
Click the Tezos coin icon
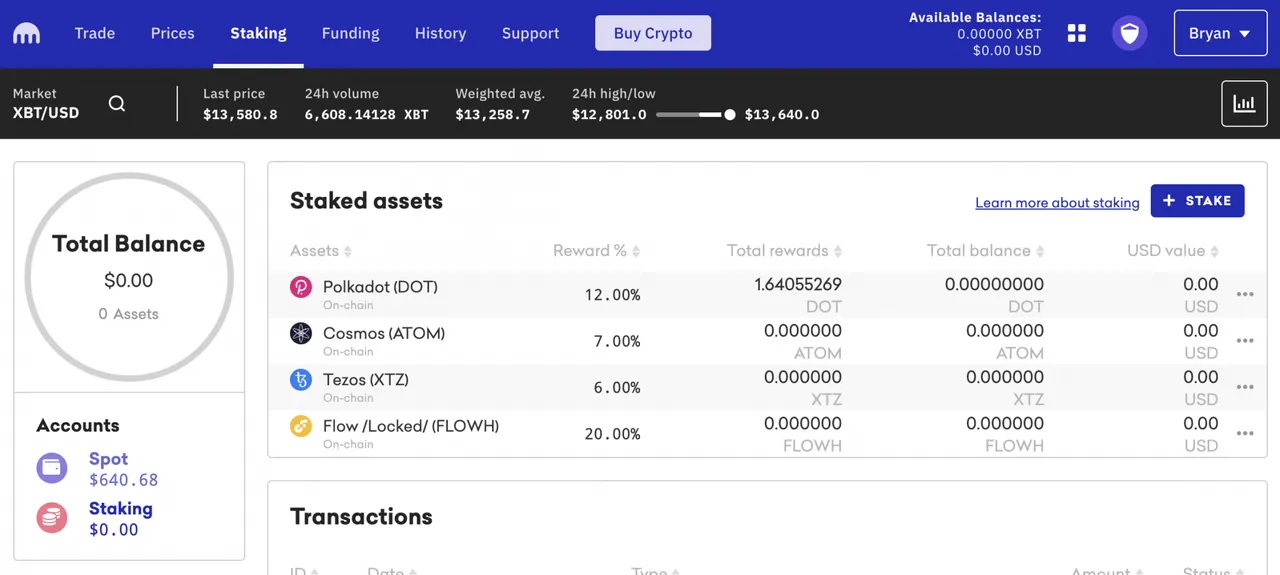pyautogui.click(x=301, y=380)
